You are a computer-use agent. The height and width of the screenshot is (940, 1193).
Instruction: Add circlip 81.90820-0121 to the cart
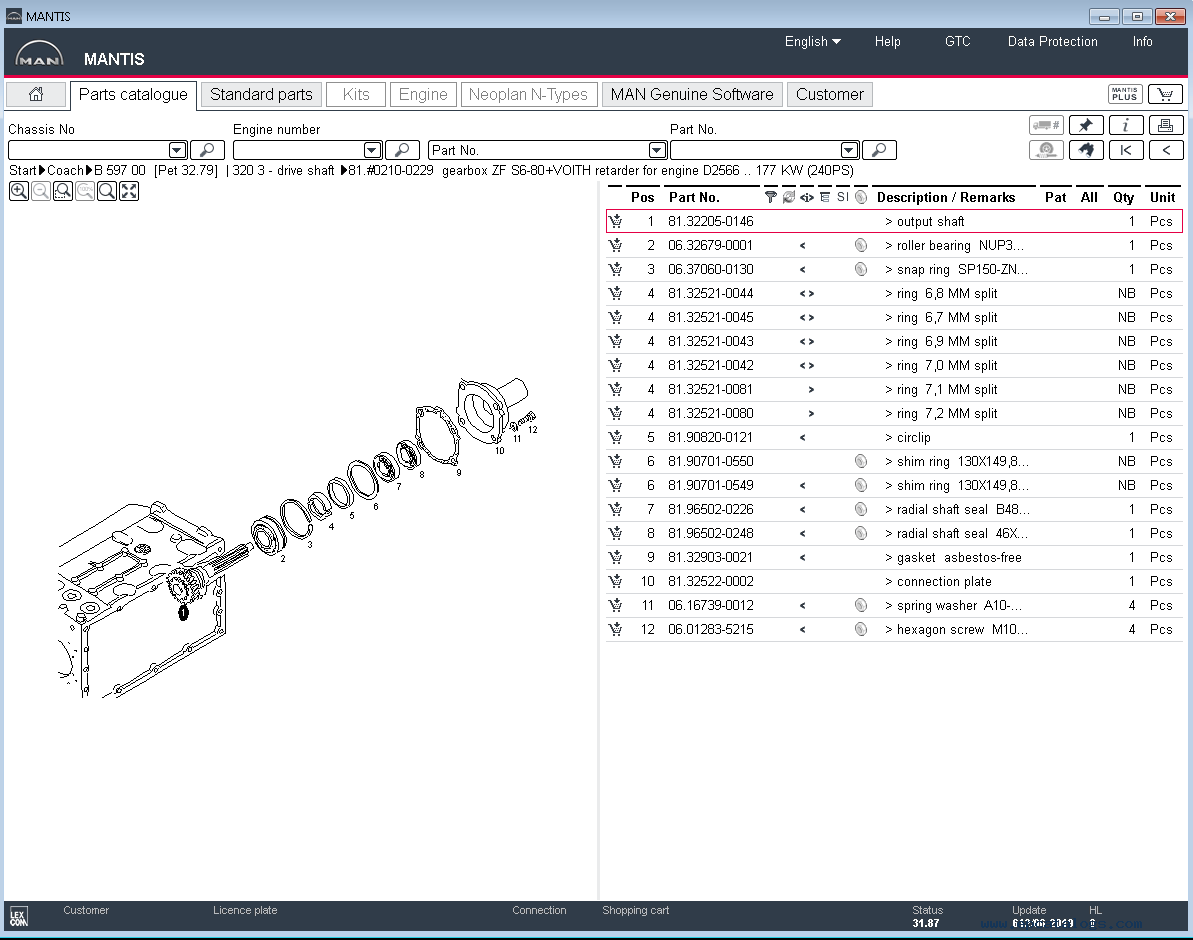click(x=616, y=437)
